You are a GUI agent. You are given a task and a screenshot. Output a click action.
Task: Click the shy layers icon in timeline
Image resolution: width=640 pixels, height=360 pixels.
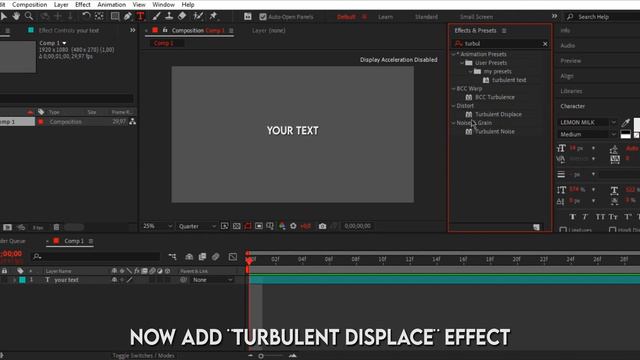189,256
